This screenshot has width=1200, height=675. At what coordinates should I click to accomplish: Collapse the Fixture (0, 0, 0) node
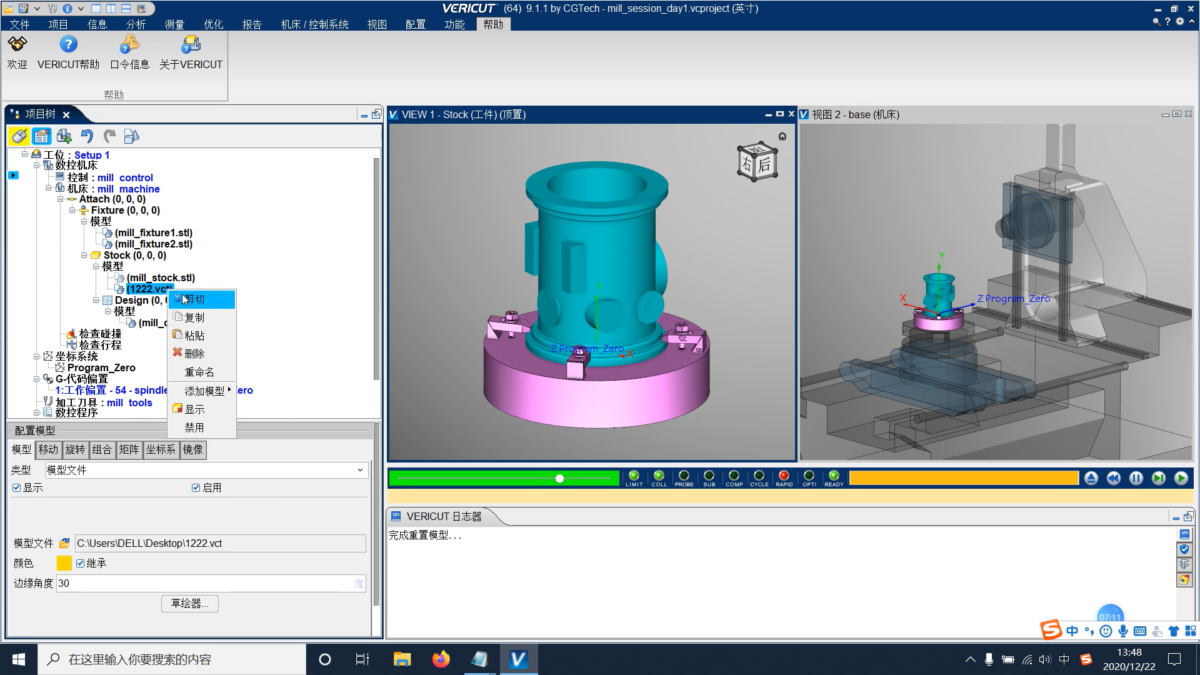(73, 211)
